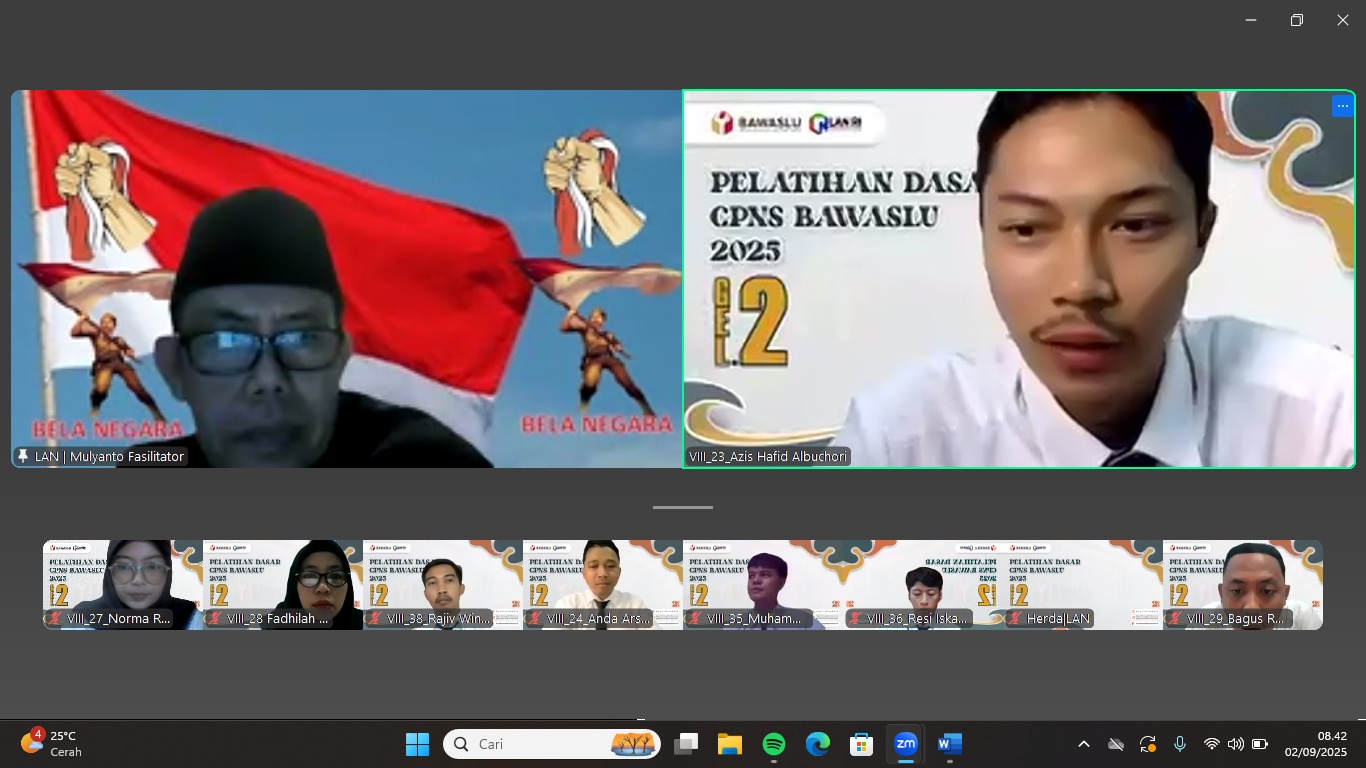Click the Task View button
This screenshot has height=768, width=1366.
(x=685, y=744)
